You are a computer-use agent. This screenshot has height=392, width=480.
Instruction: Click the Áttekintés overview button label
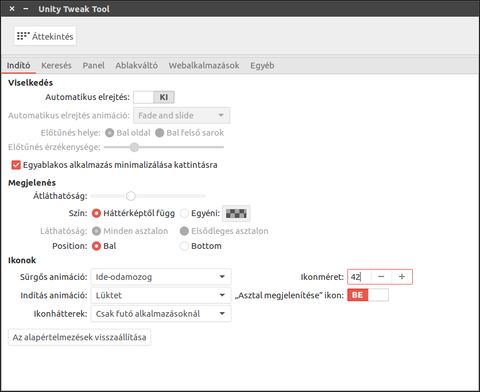(x=53, y=36)
